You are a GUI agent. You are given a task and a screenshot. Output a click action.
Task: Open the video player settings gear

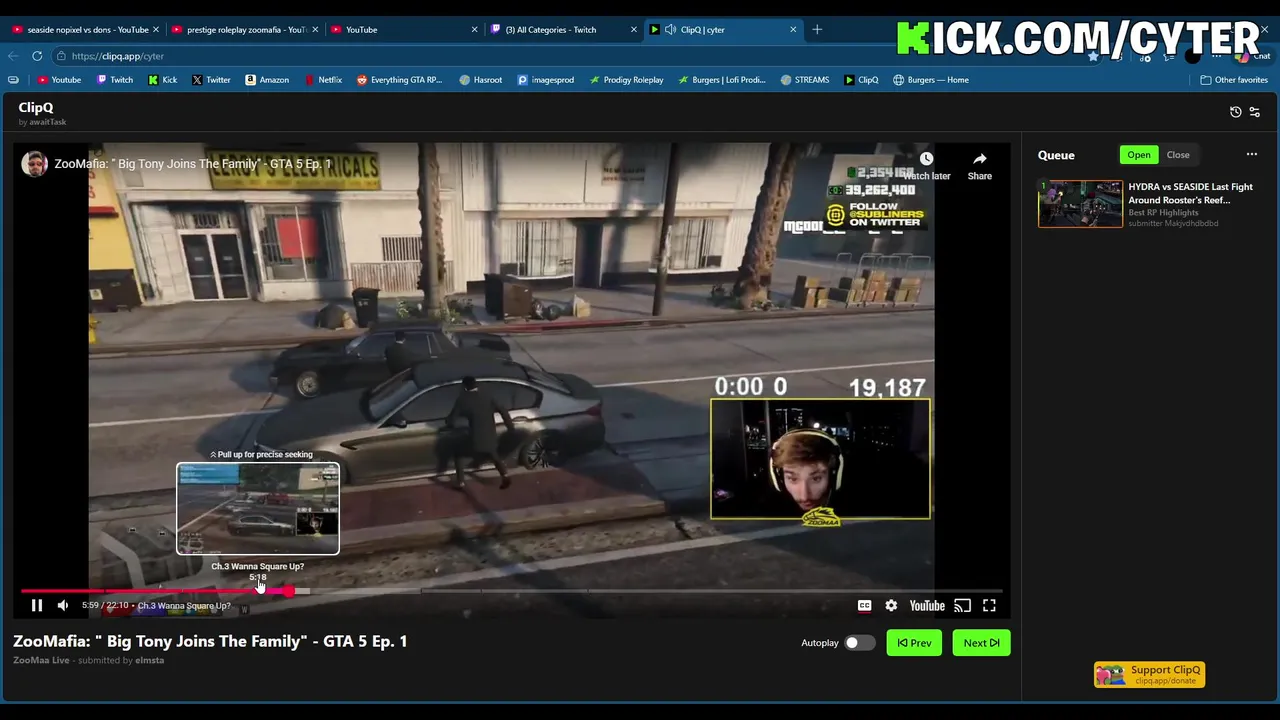click(891, 605)
